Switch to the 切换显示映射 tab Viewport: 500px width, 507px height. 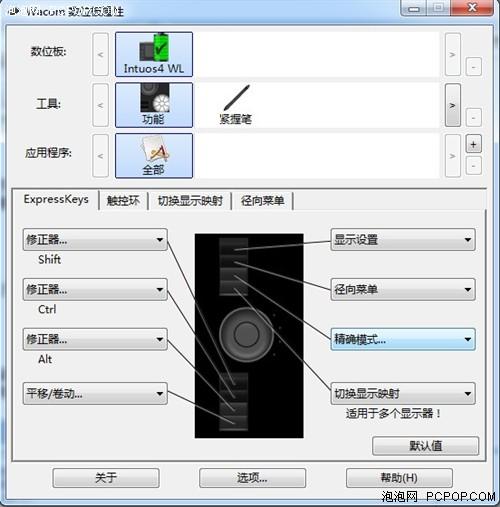coord(190,201)
